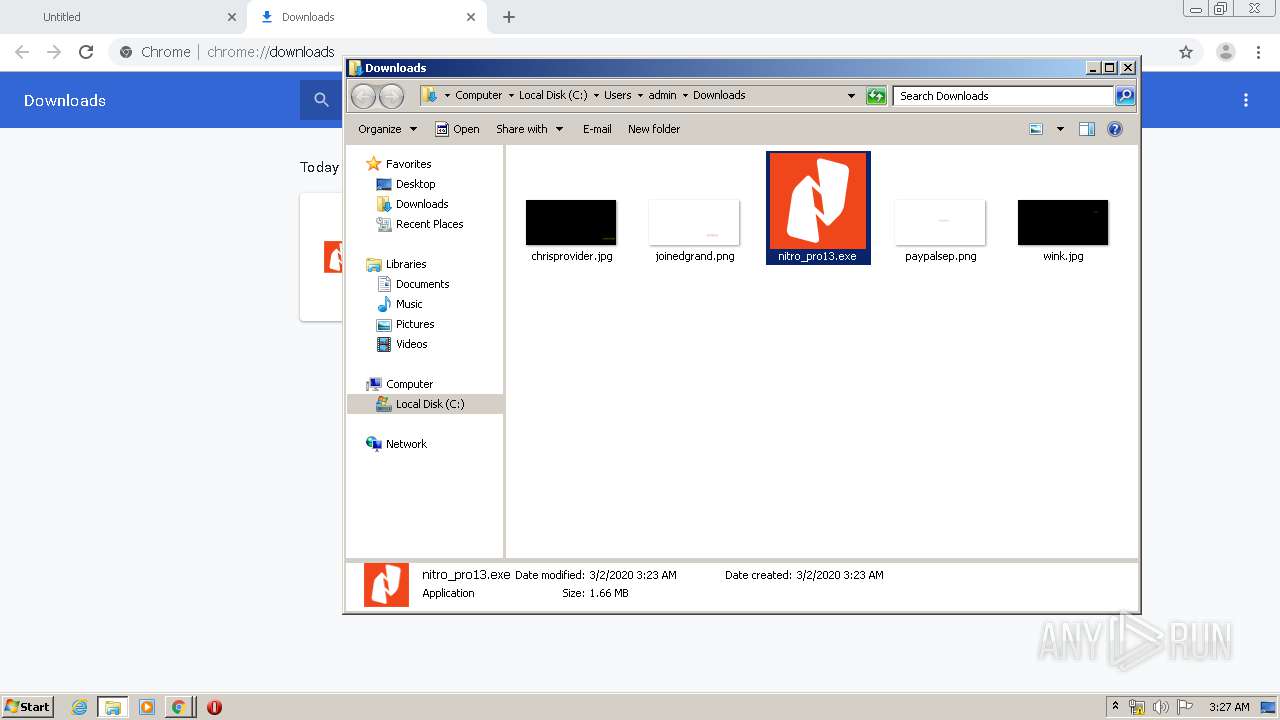The image size is (1280, 720).
Task: Bookmark this page with the star icon
Action: point(1186,52)
